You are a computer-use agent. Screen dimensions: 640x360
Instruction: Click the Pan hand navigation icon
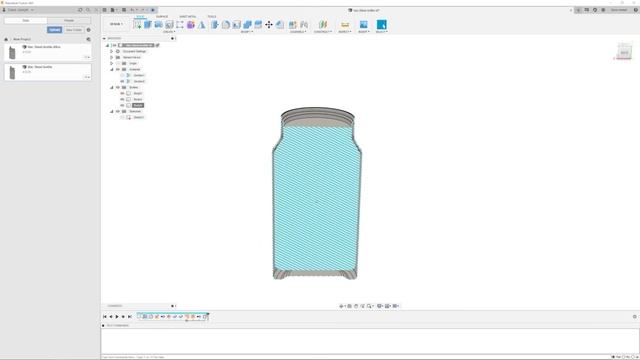pos(356,306)
